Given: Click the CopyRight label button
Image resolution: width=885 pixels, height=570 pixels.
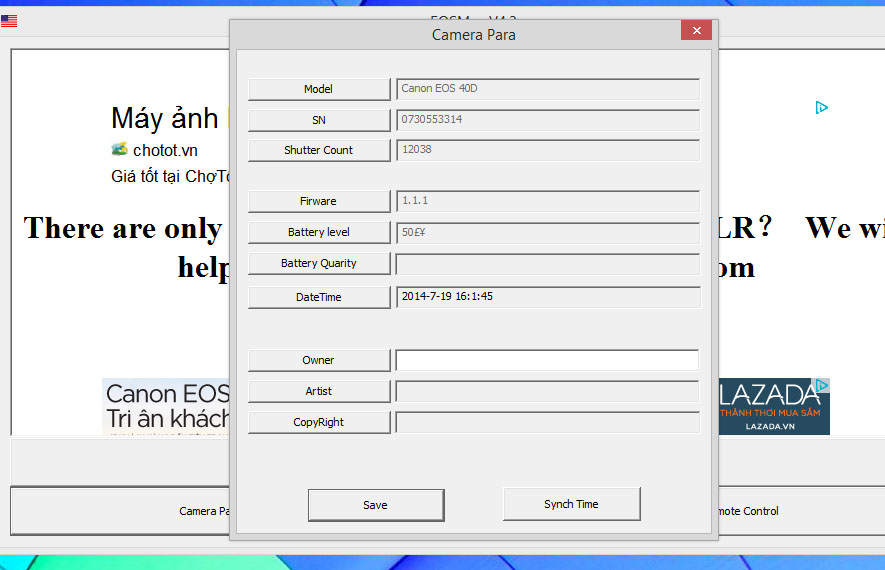Looking at the screenshot, I should [319, 422].
